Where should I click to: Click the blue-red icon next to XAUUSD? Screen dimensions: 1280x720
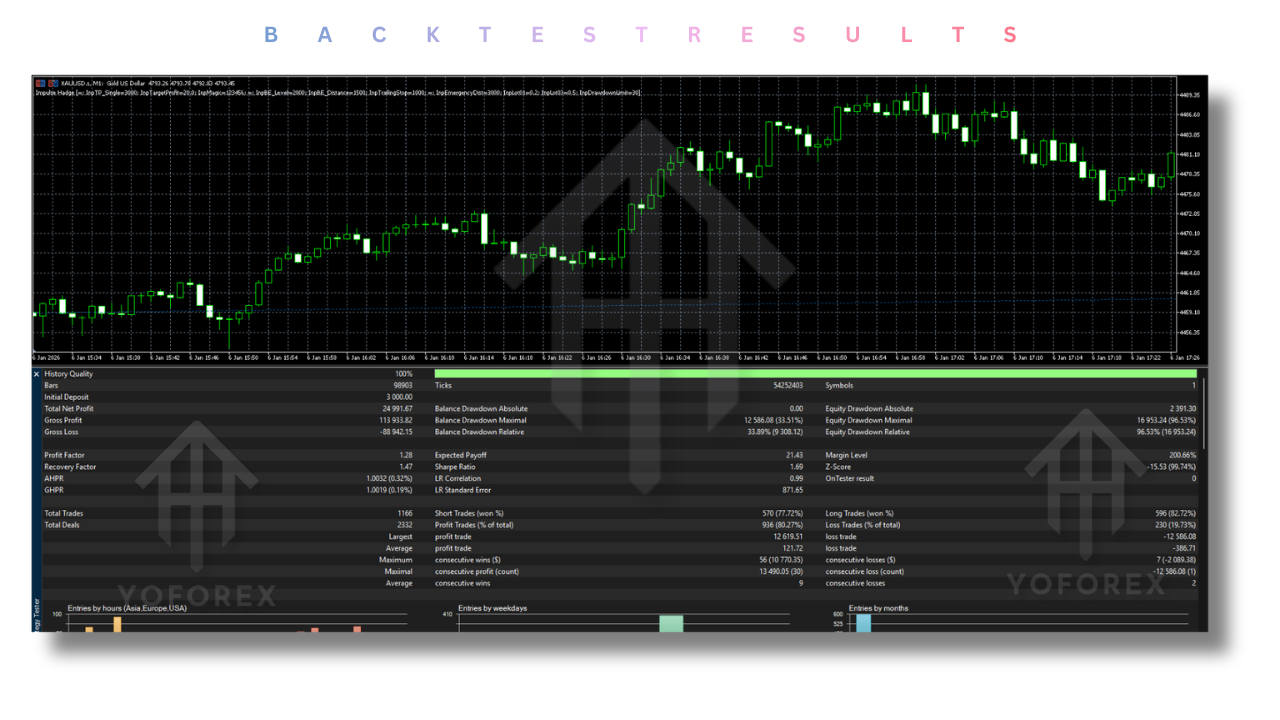coord(52,83)
